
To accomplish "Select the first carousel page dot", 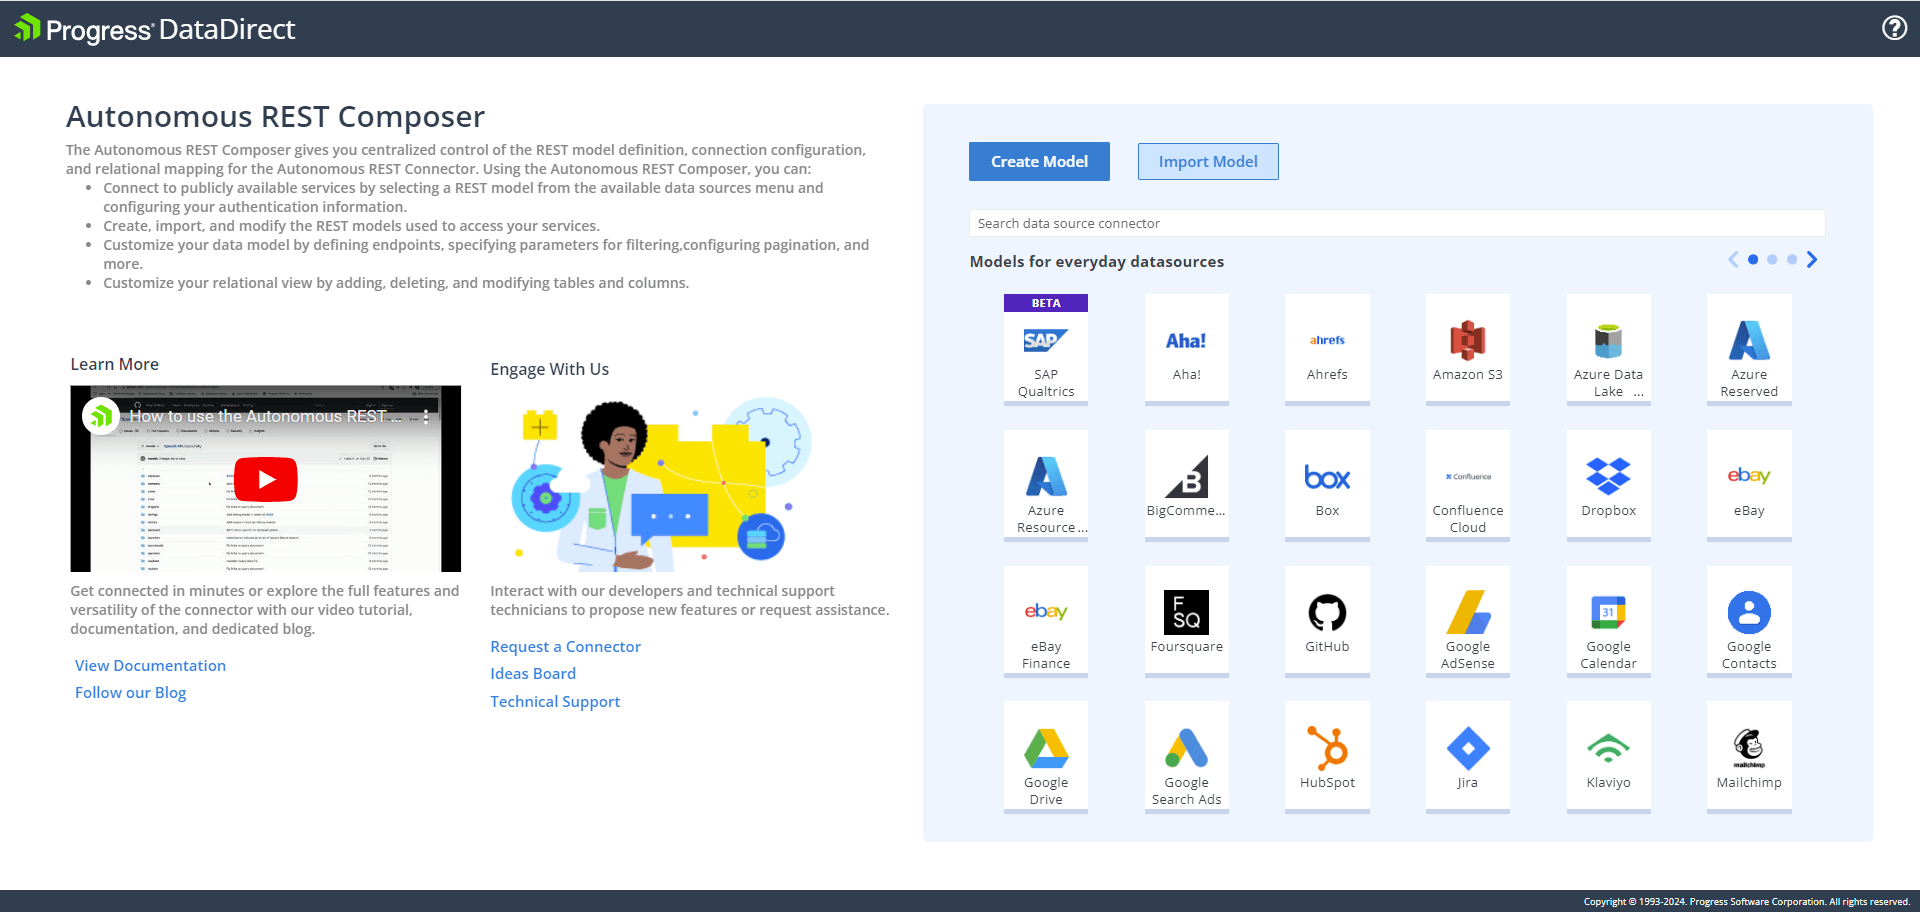I will [x=1753, y=260].
